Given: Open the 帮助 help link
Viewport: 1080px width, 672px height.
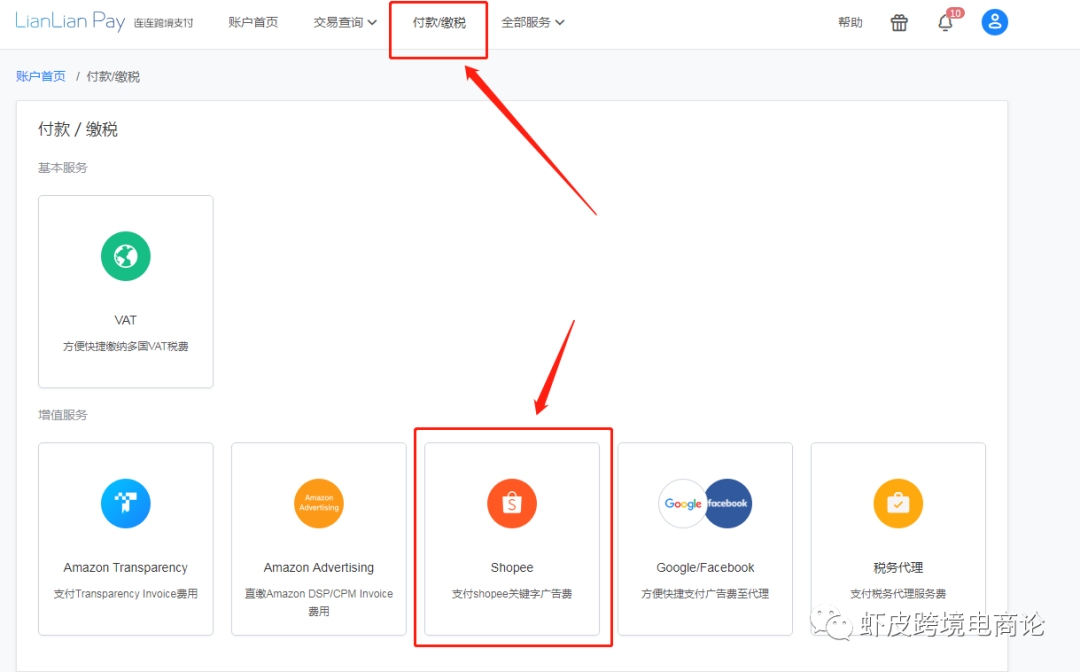Looking at the screenshot, I should coord(850,23).
